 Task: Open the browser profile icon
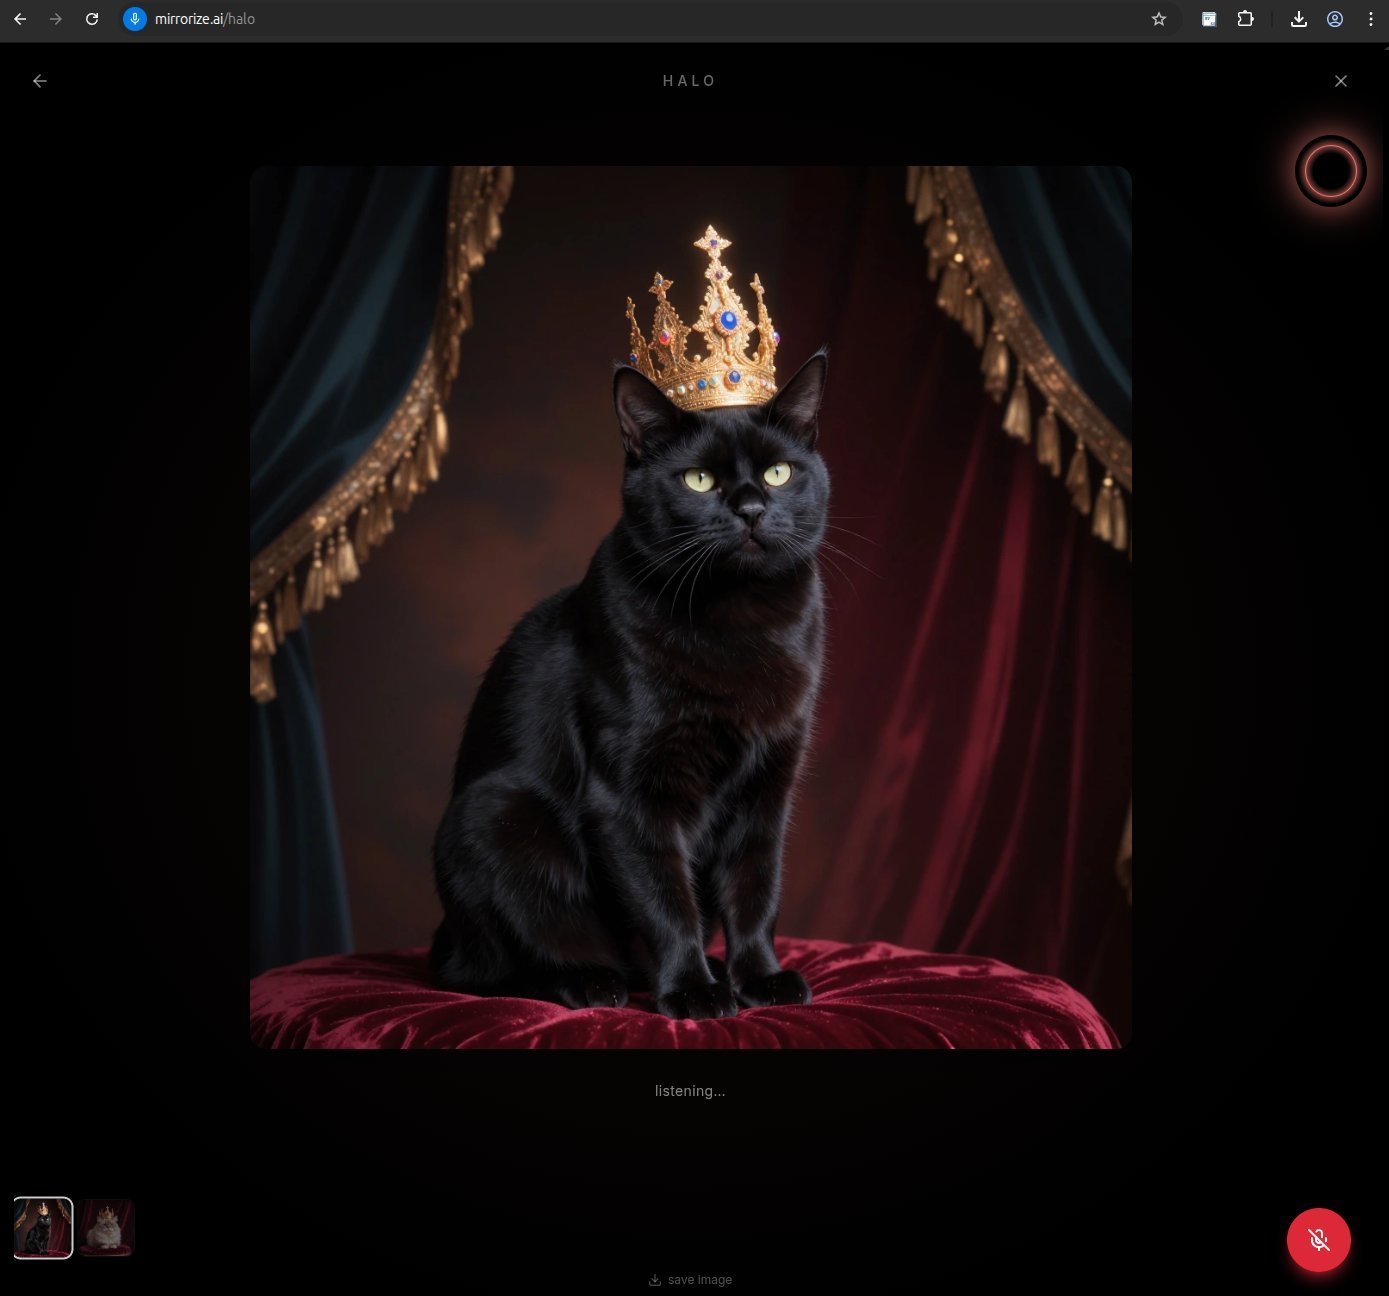point(1335,19)
